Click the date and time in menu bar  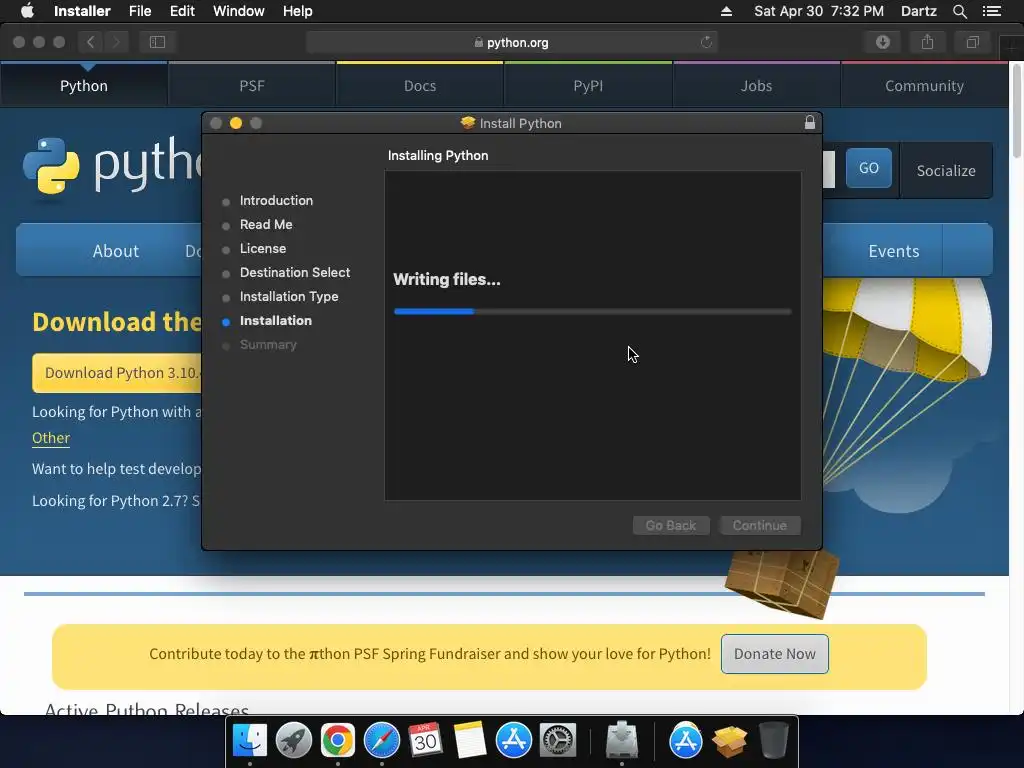click(x=819, y=11)
